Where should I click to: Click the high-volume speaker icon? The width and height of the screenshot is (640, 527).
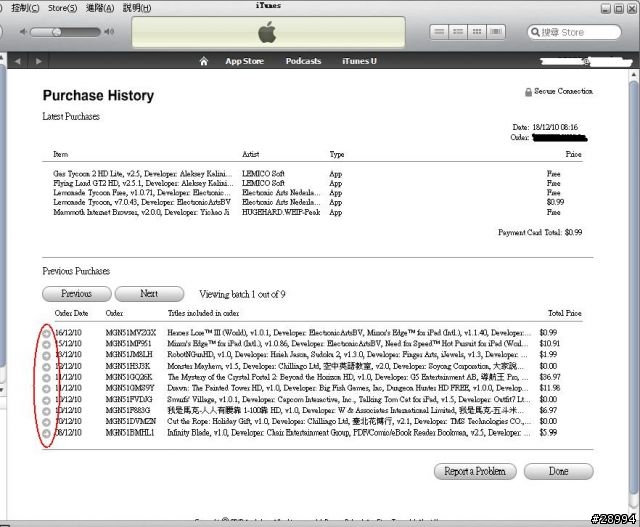click(x=109, y=32)
